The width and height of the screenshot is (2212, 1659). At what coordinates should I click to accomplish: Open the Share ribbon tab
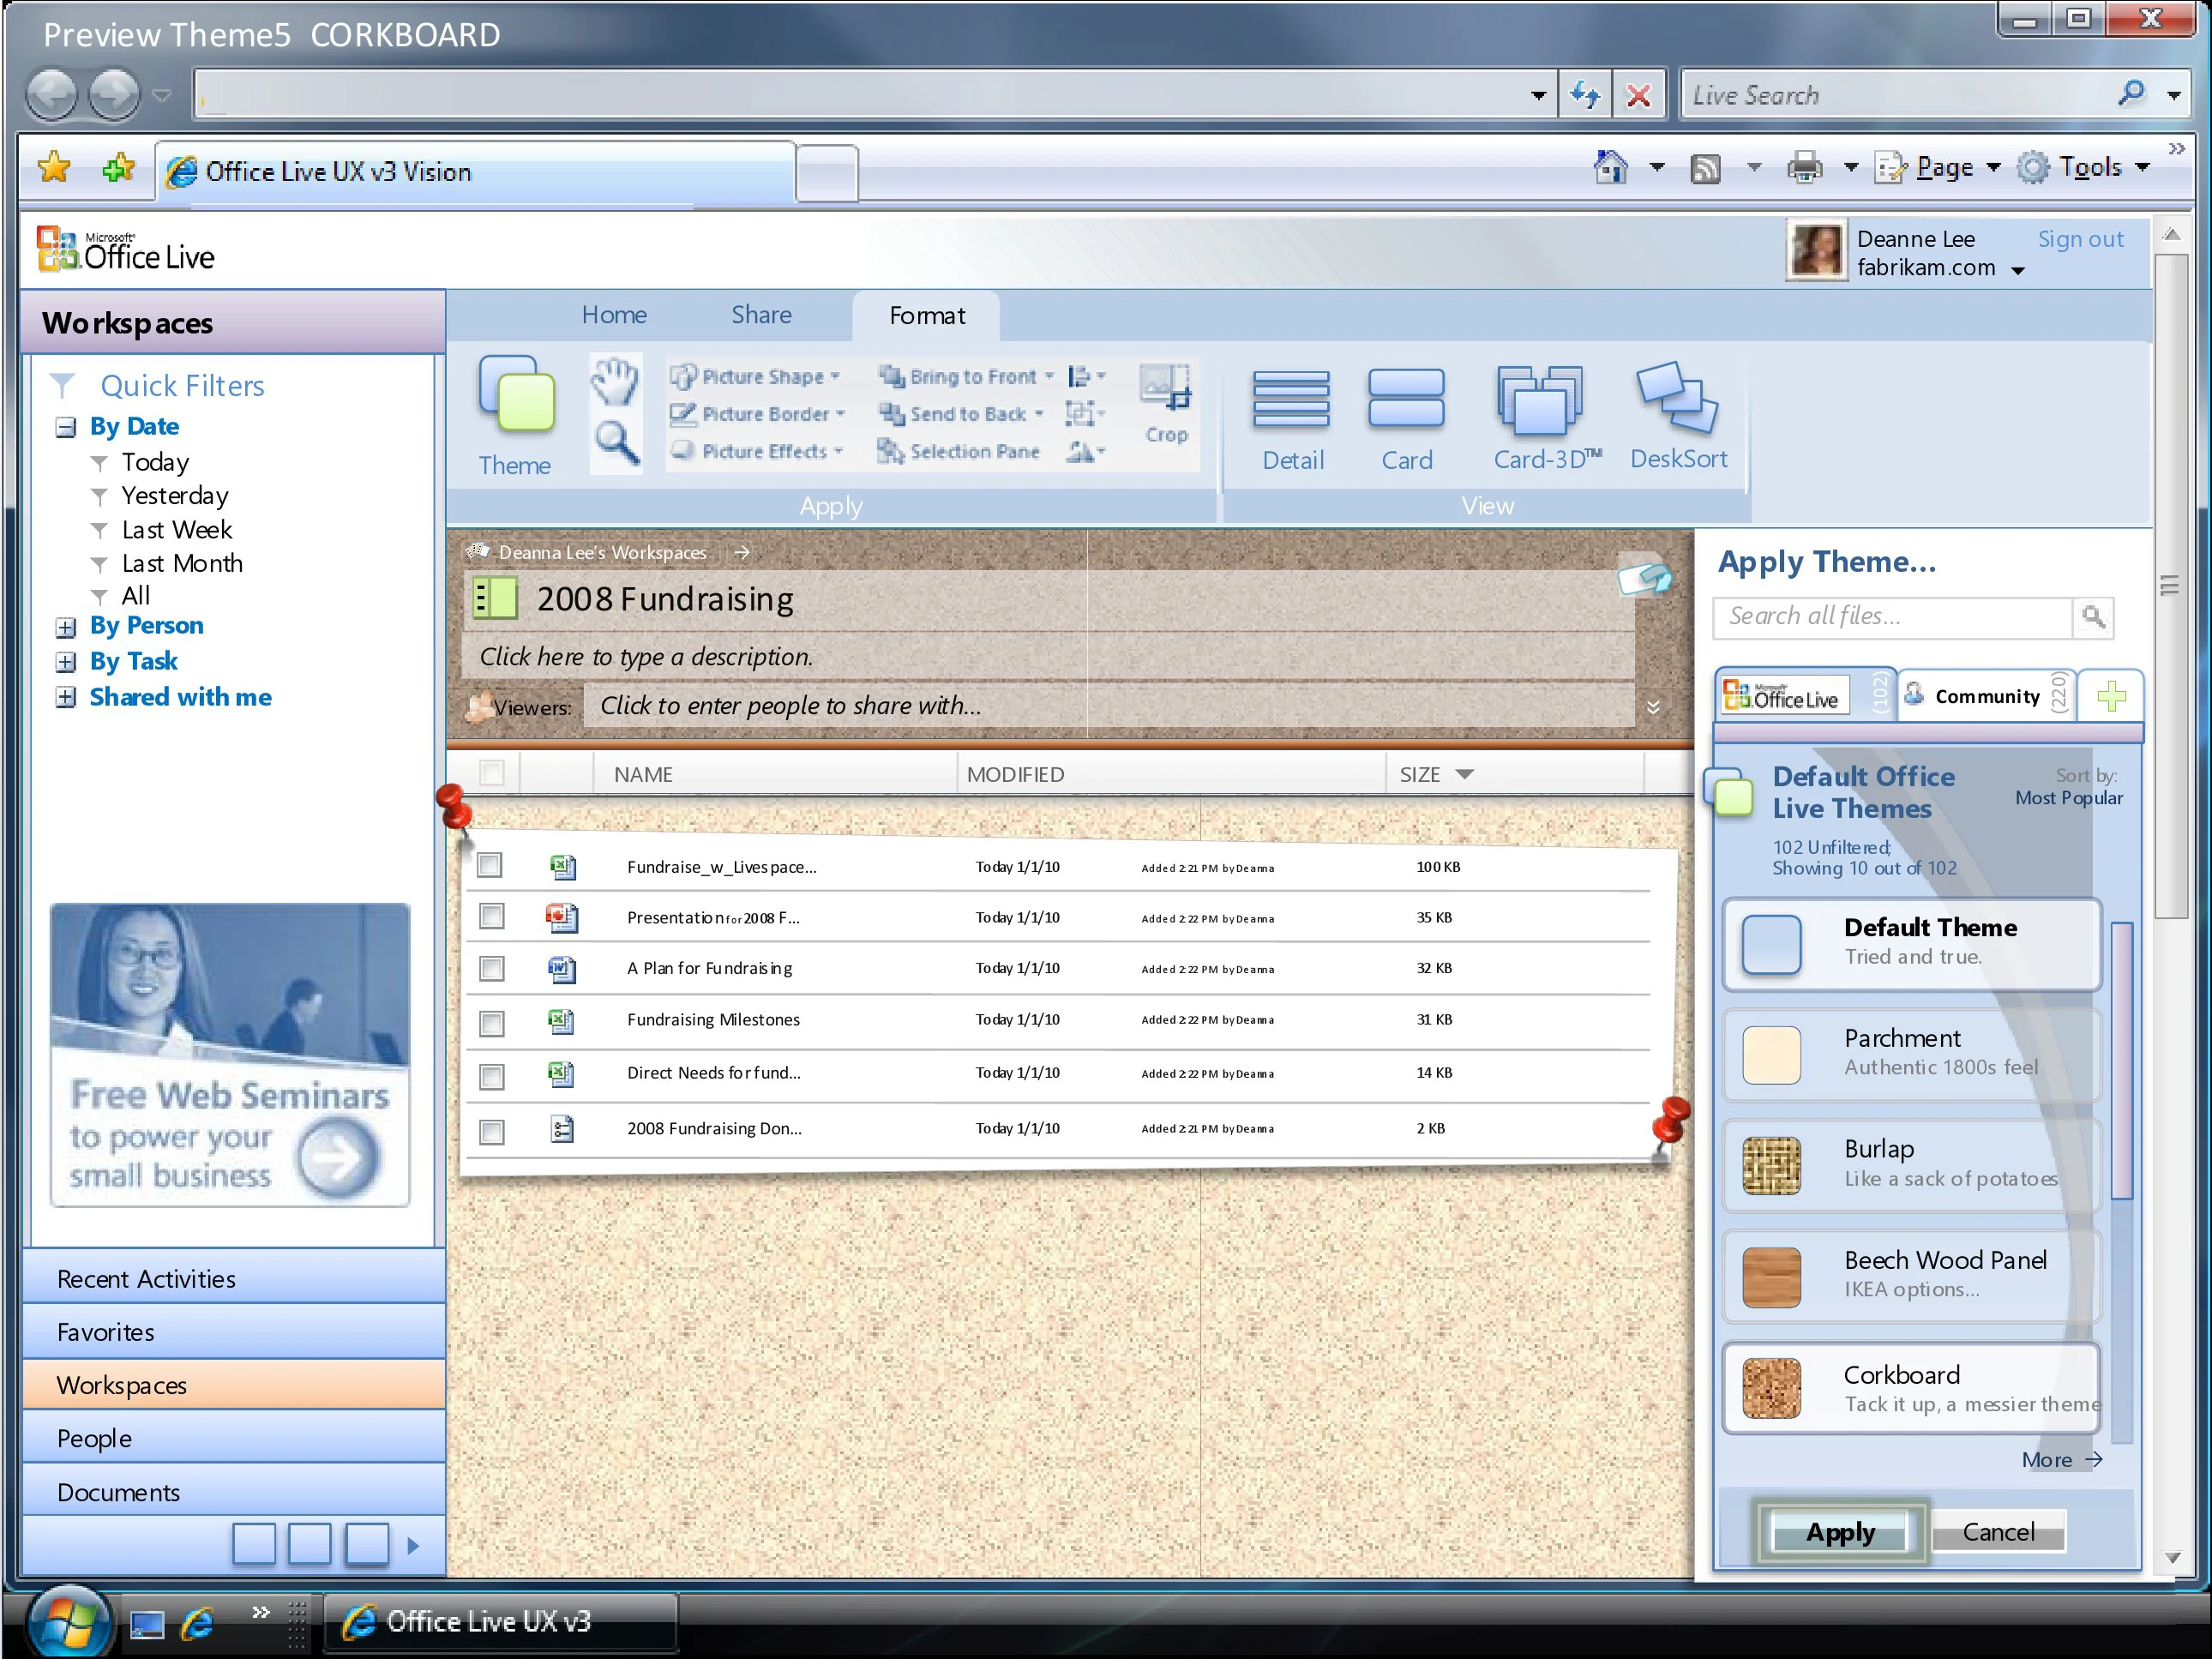coord(761,315)
